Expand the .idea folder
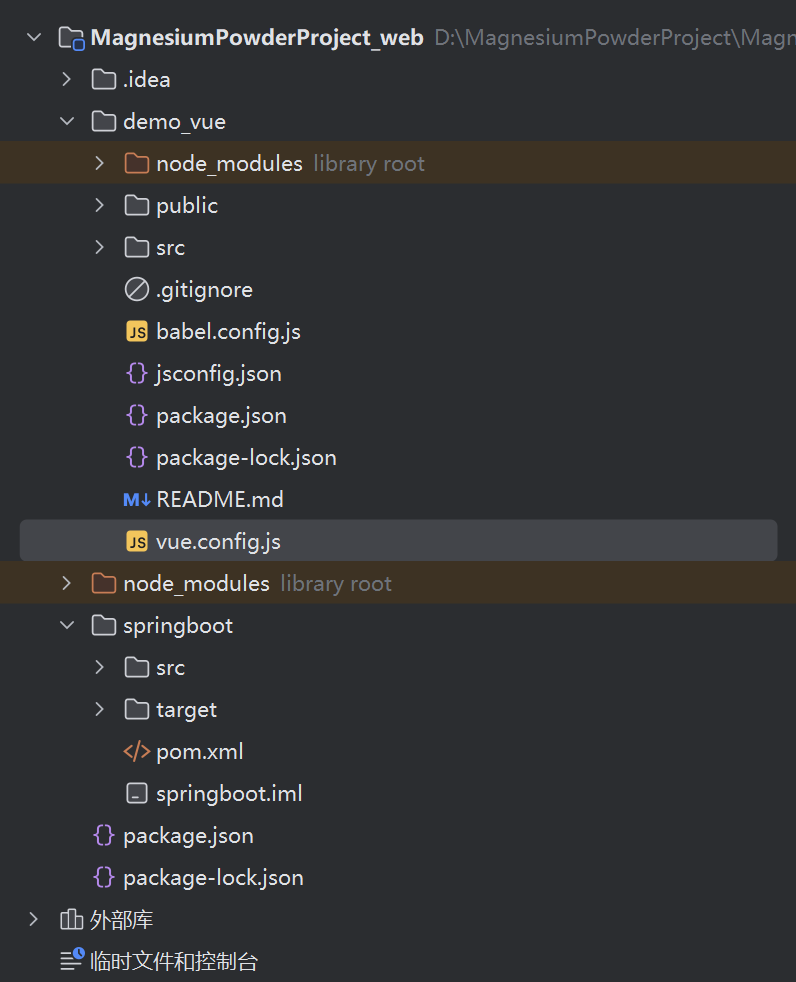This screenshot has width=796, height=982. tap(67, 80)
